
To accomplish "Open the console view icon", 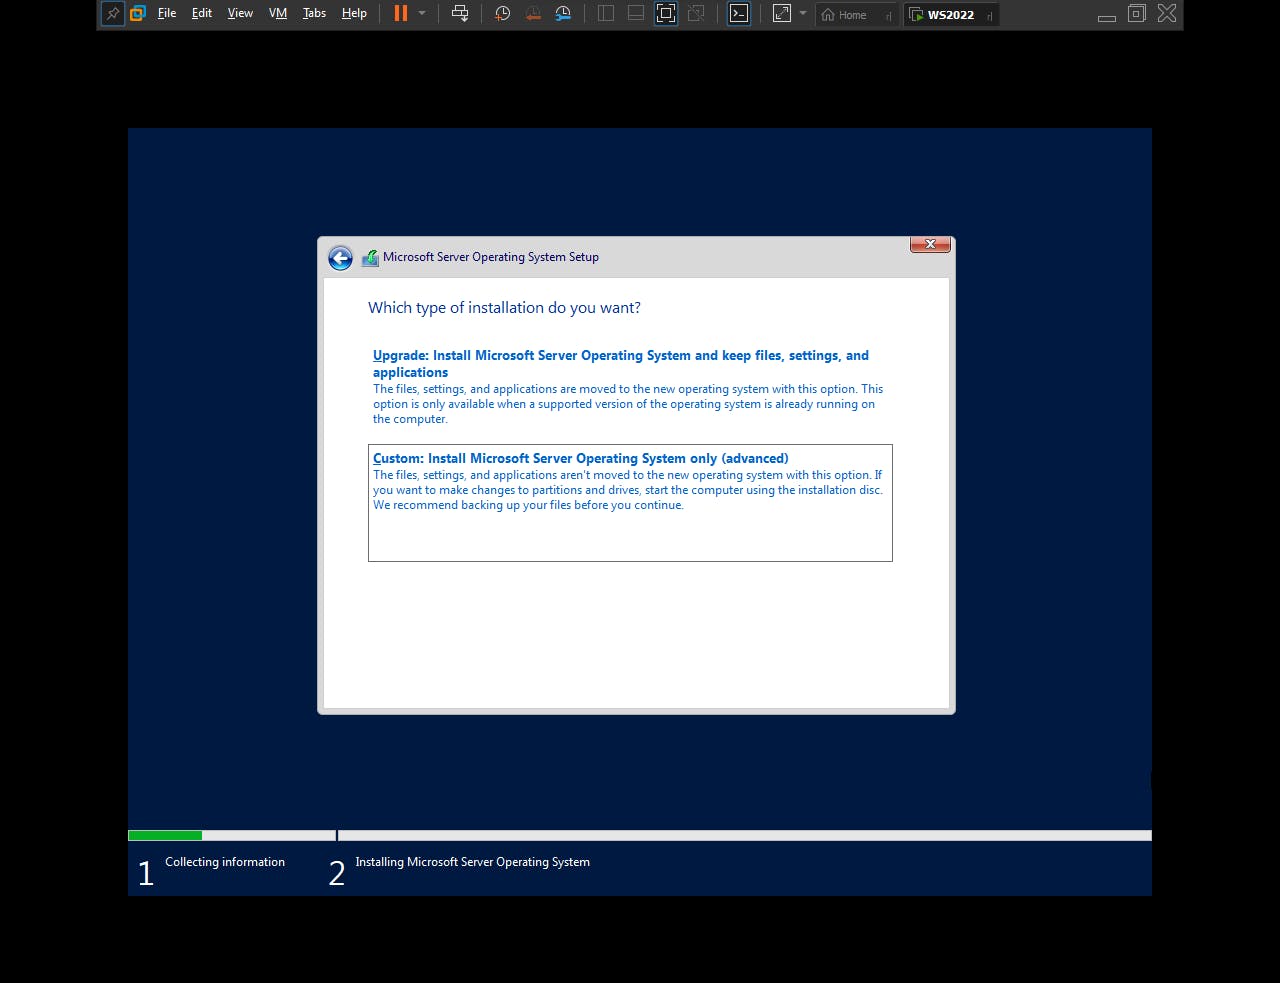I will (x=739, y=14).
